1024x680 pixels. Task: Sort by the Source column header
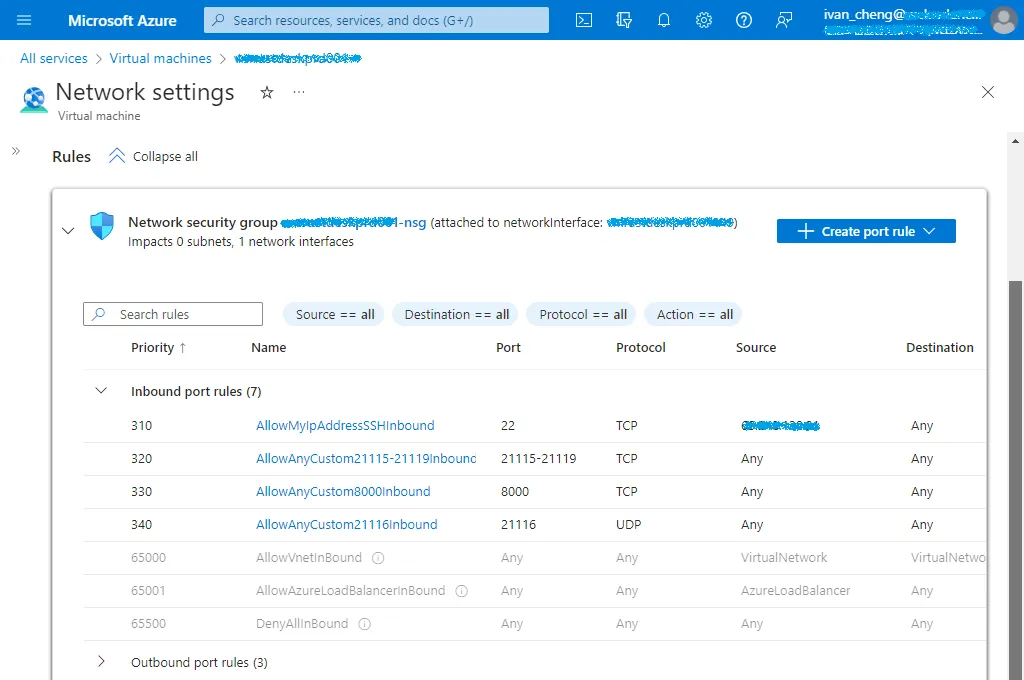(x=756, y=348)
